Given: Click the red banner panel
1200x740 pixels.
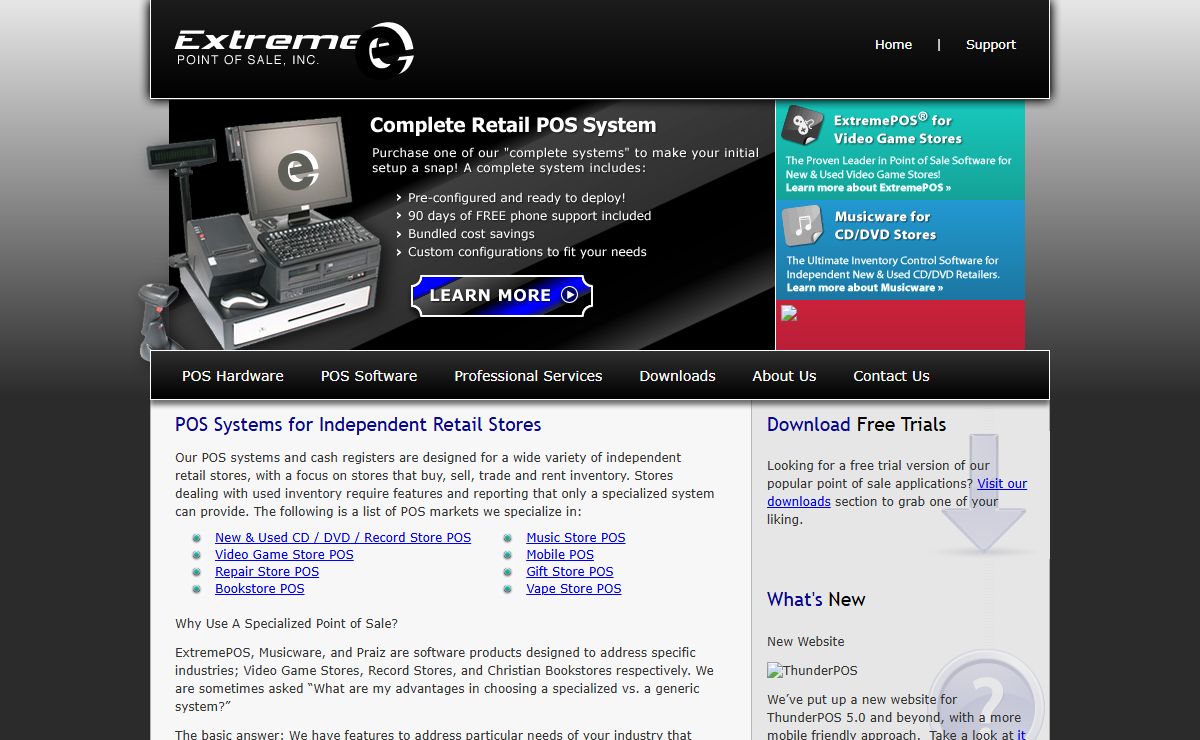Looking at the screenshot, I should click(900, 325).
